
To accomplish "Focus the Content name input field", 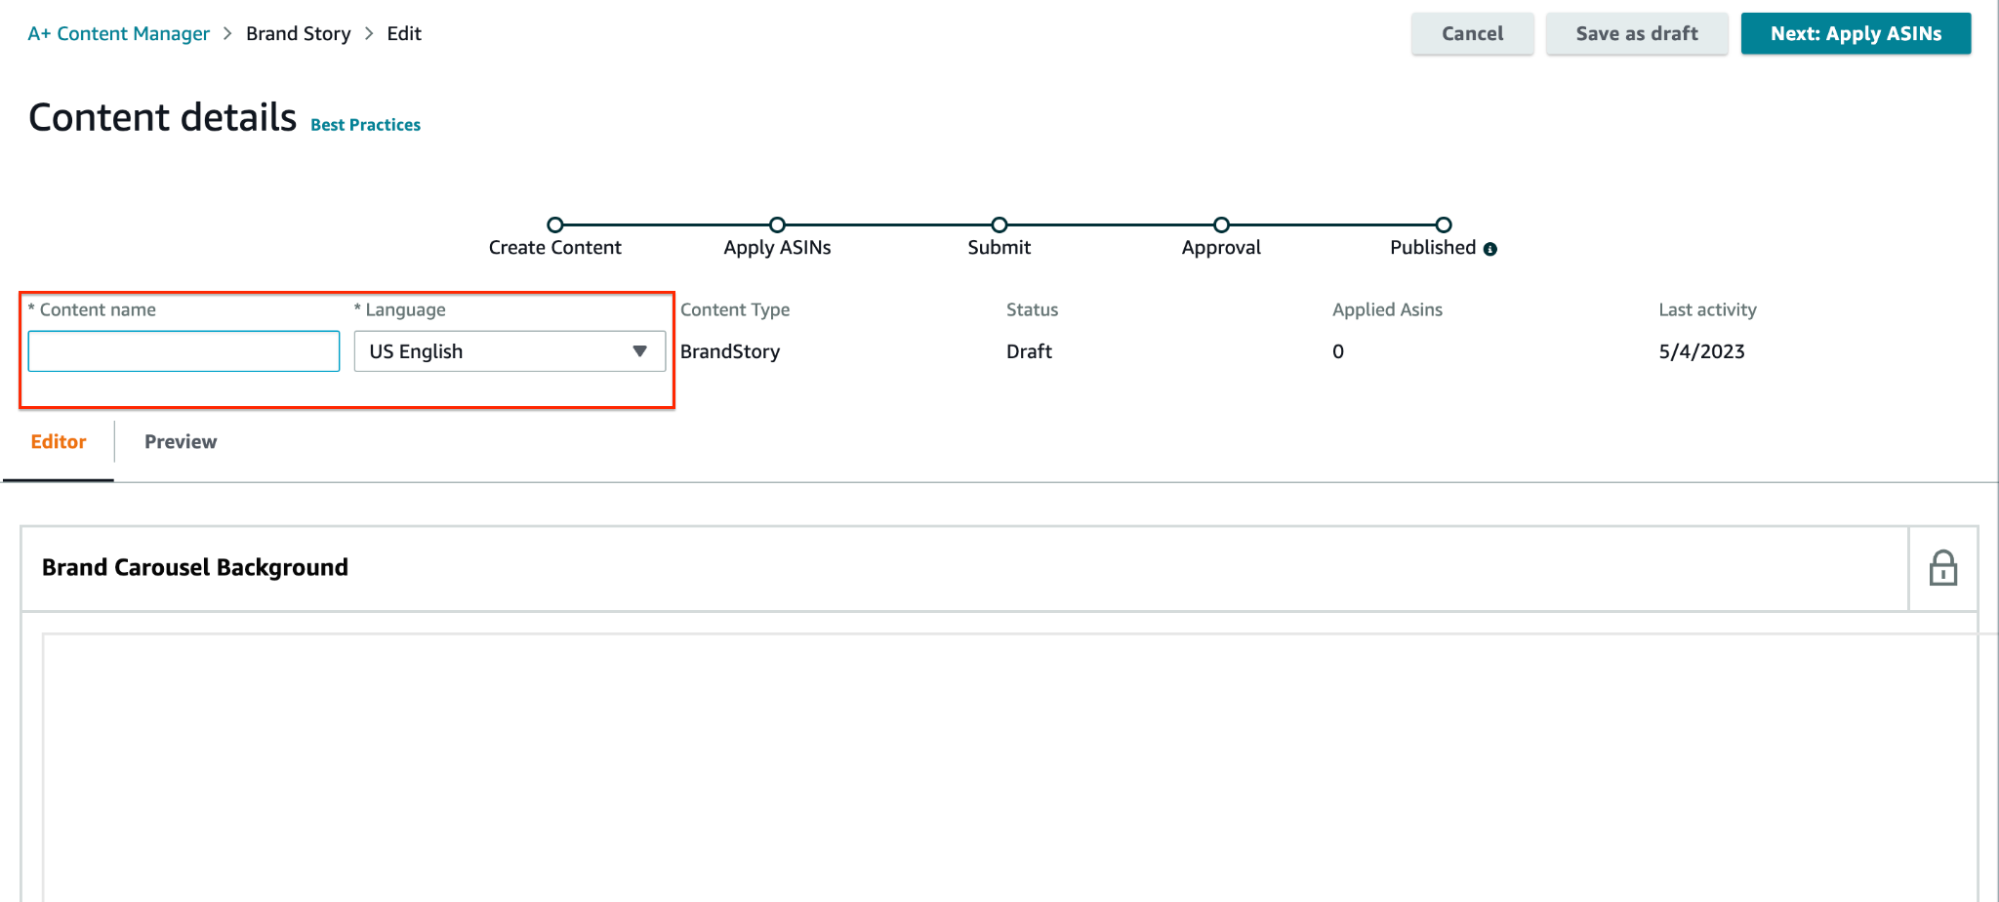I will [184, 351].
